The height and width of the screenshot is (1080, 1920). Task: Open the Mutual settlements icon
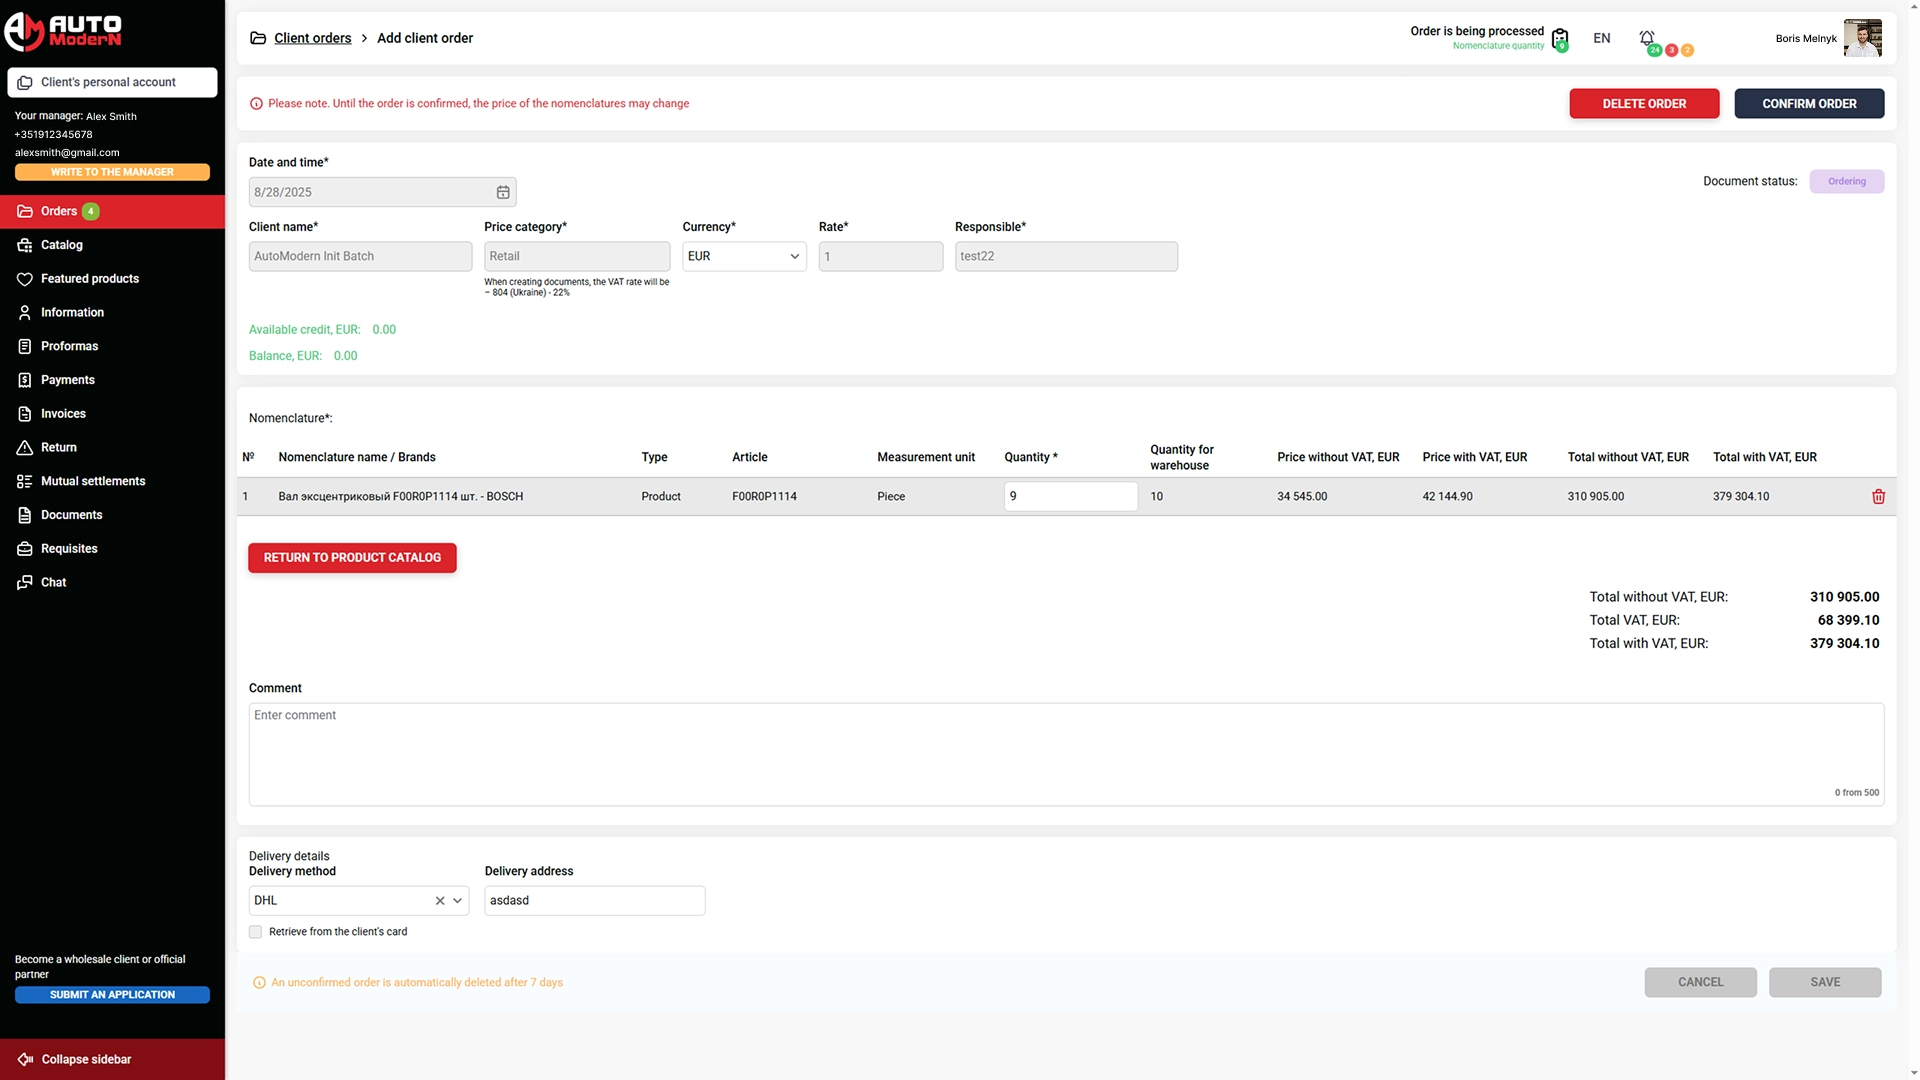[24, 481]
